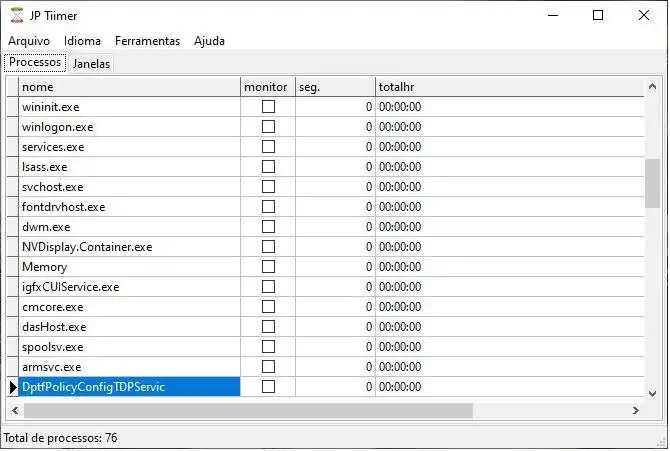Click the JP Tiimer hourglass title icon
The image size is (670, 451).
pos(17,15)
